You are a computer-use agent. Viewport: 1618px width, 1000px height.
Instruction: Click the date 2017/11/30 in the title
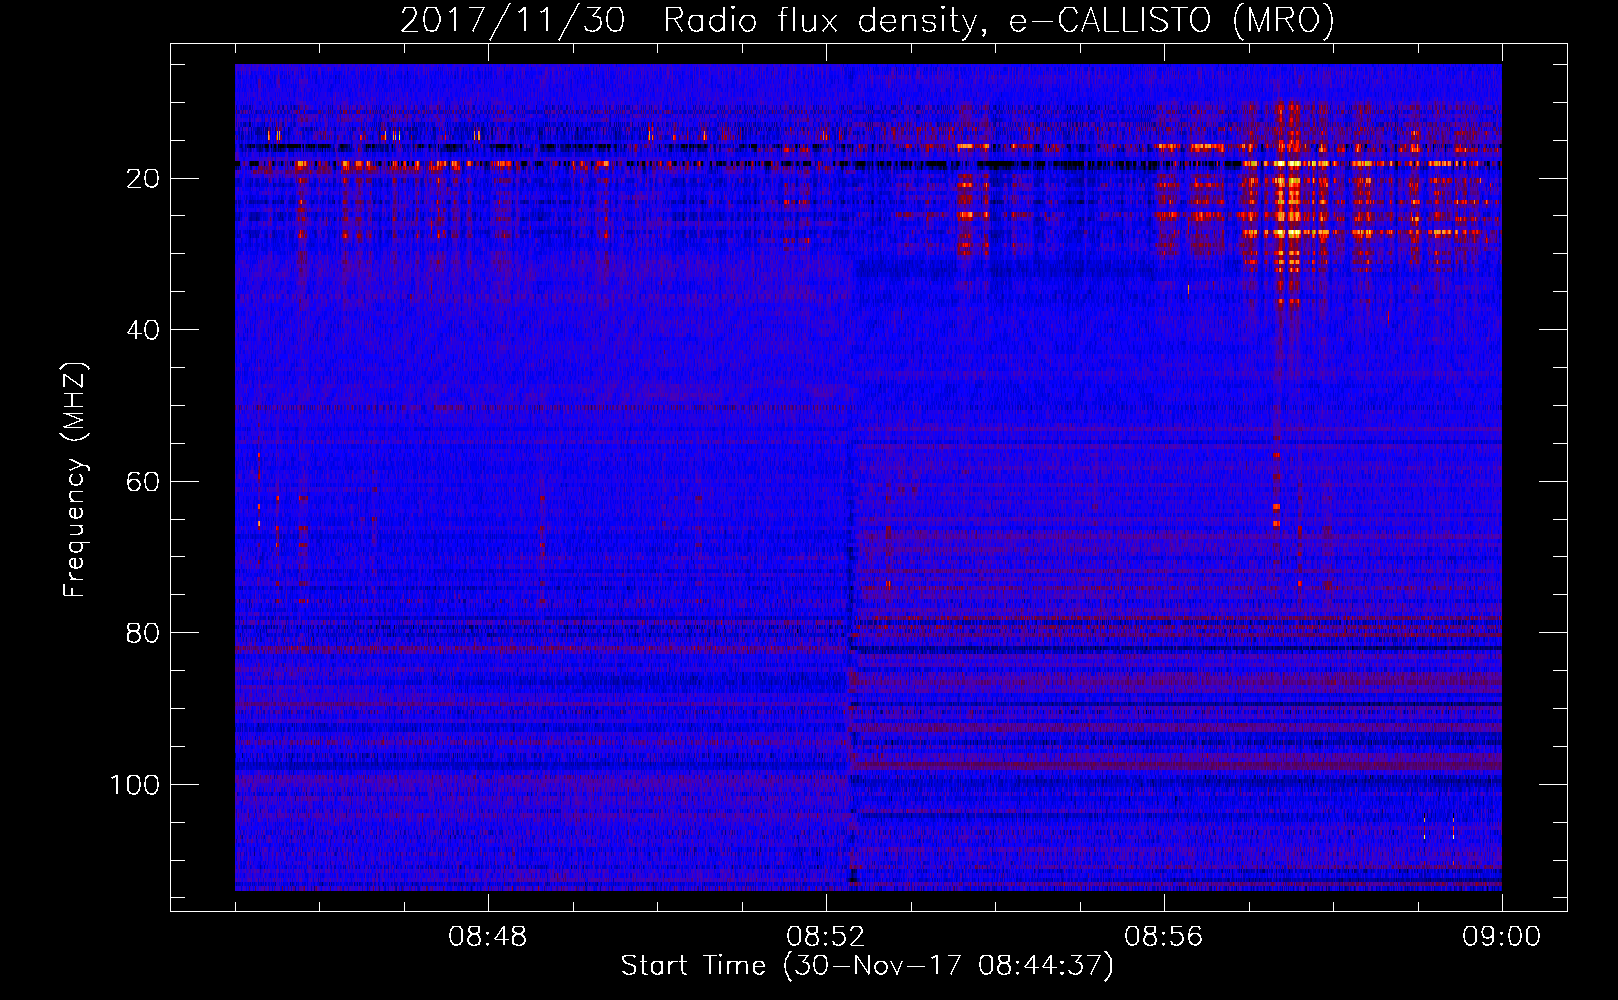(513, 20)
